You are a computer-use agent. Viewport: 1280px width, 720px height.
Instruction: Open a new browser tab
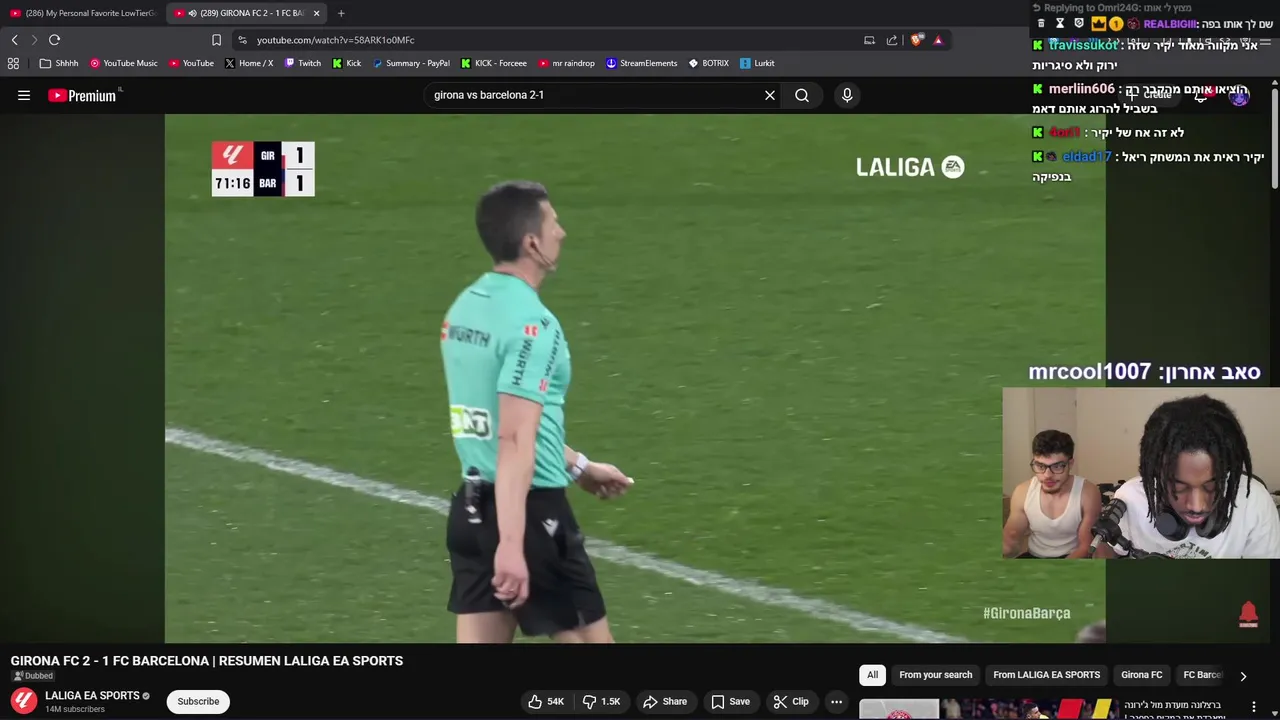(x=341, y=13)
